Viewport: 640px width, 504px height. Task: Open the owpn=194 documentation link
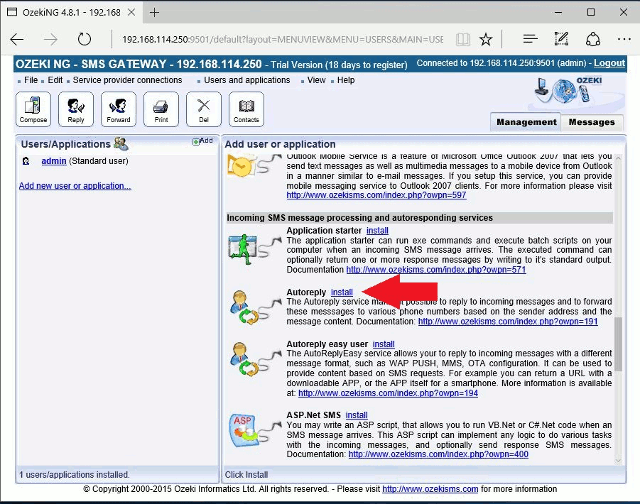point(388,393)
